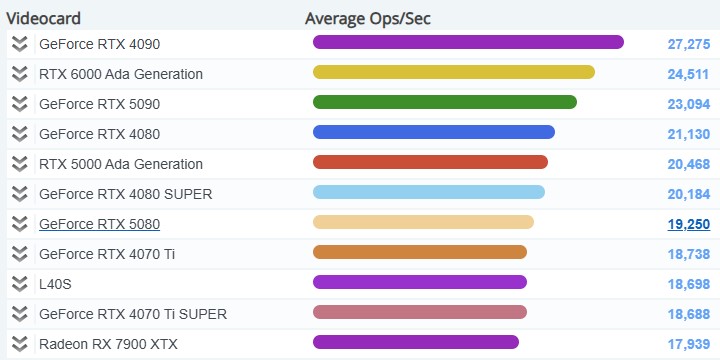Click double-chevron icon beside GeForce RTX 5080

pos(19,224)
